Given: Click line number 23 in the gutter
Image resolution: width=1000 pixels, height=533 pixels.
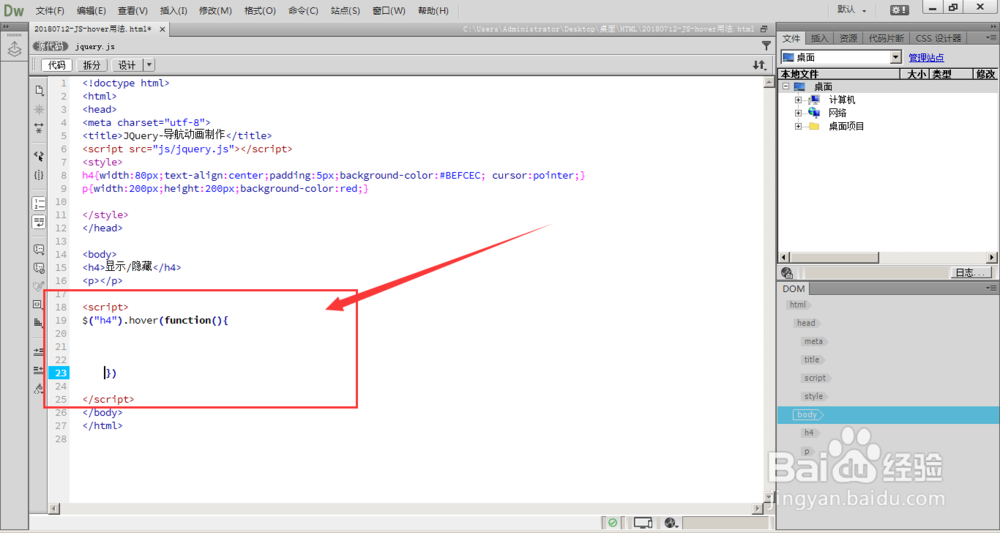Looking at the screenshot, I should pyautogui.click(x=61, y=373).
